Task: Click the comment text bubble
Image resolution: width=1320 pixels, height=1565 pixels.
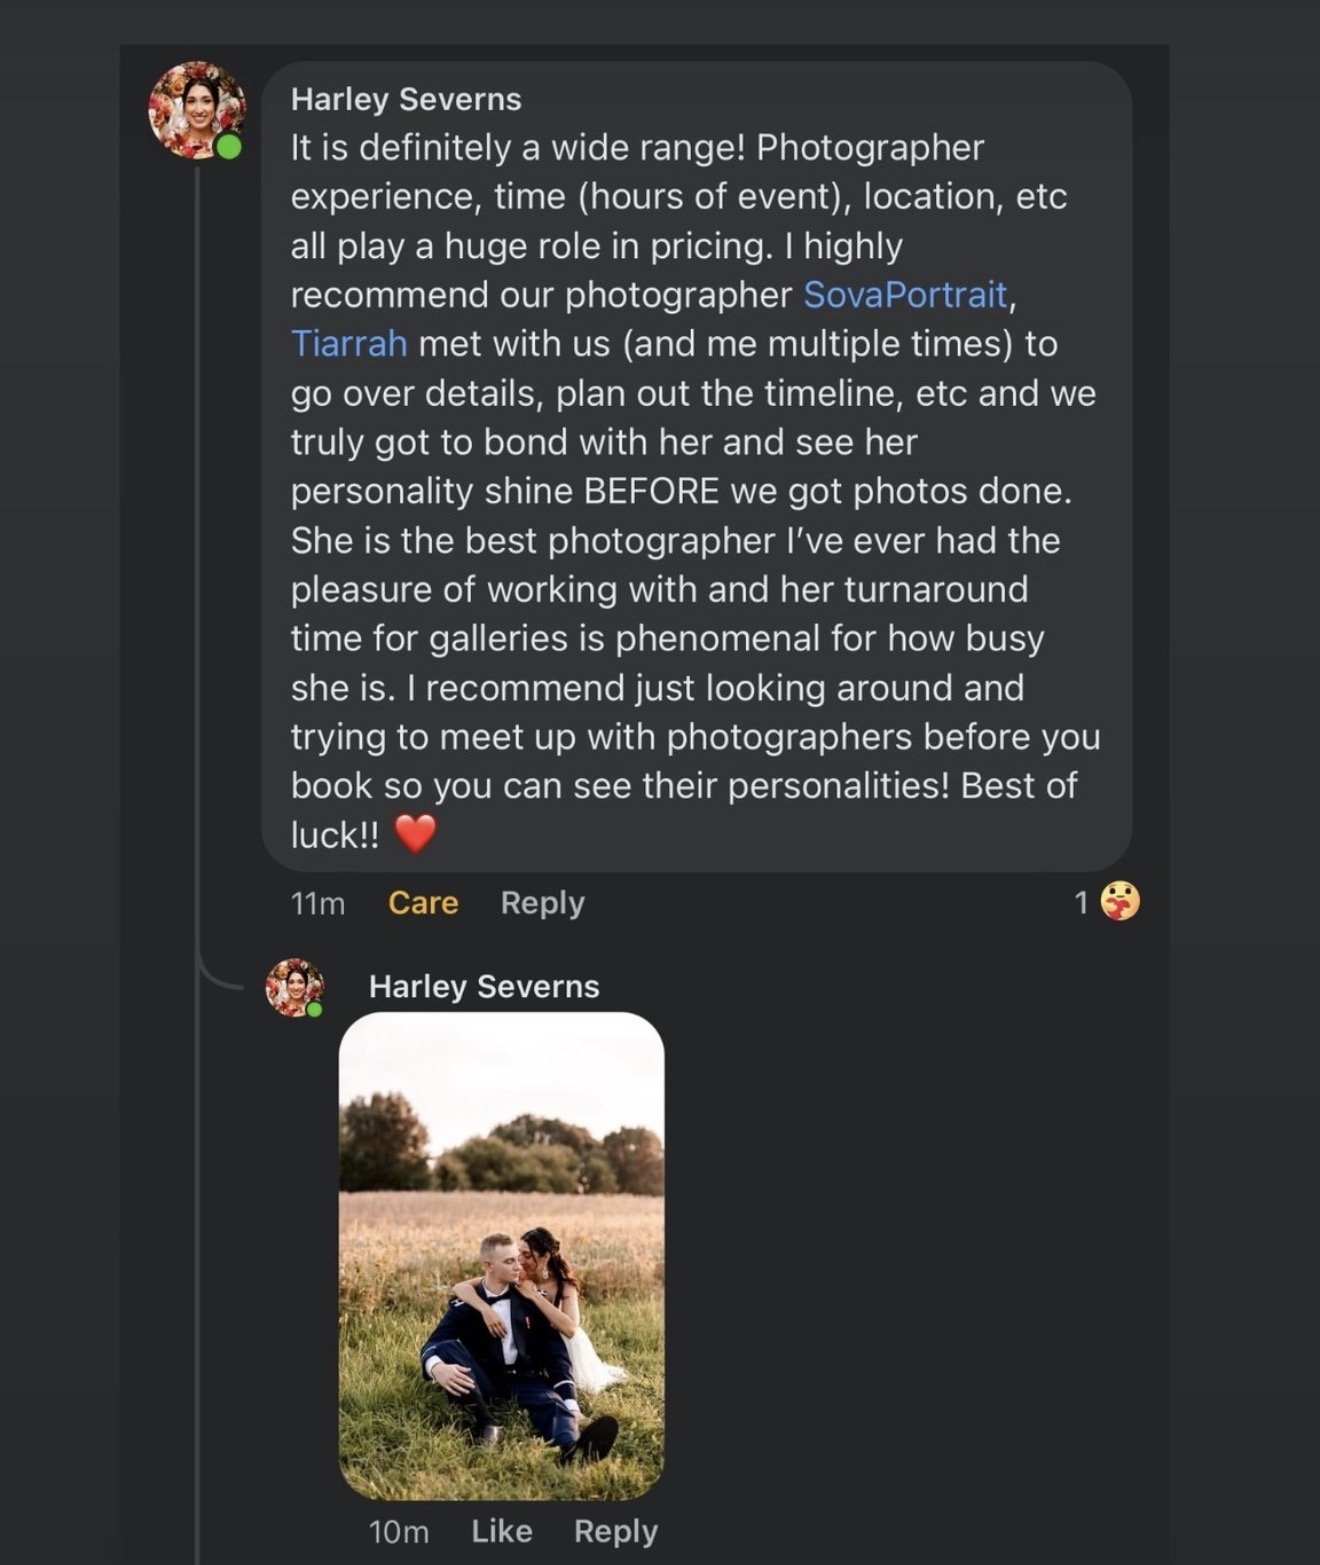Action: click(697, 466)
